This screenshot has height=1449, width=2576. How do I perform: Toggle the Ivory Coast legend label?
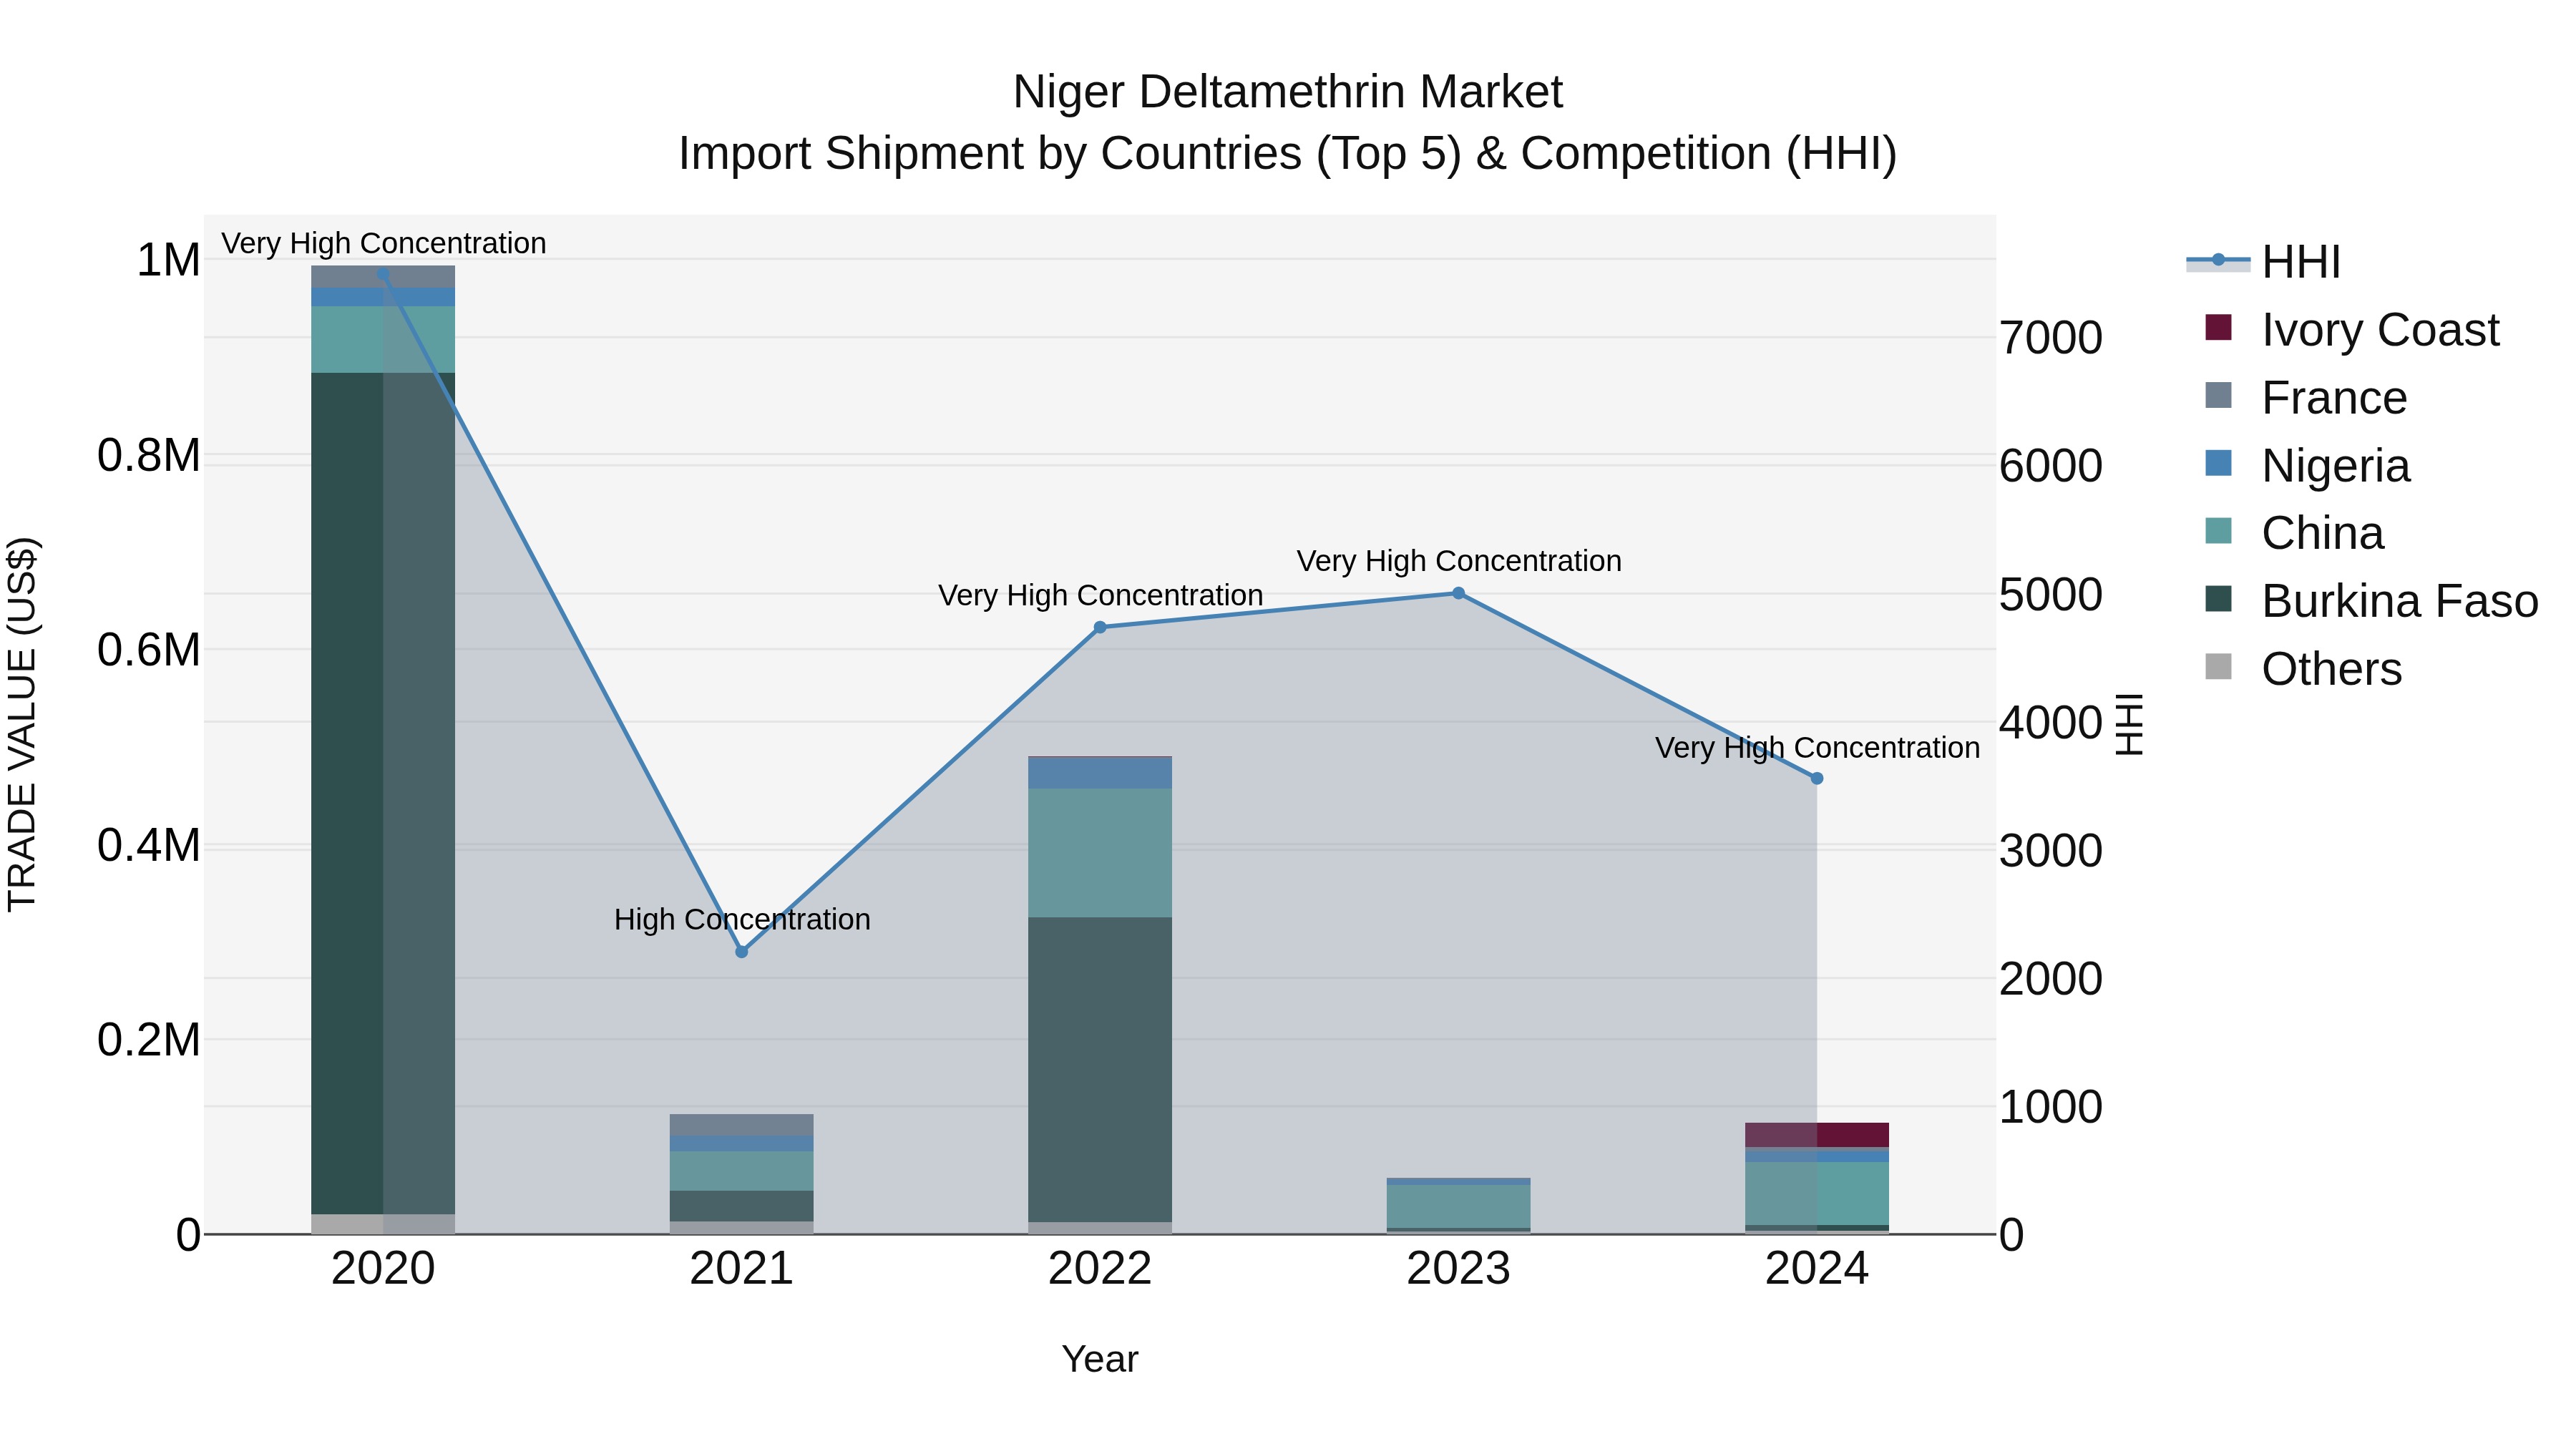(2380, 330)
